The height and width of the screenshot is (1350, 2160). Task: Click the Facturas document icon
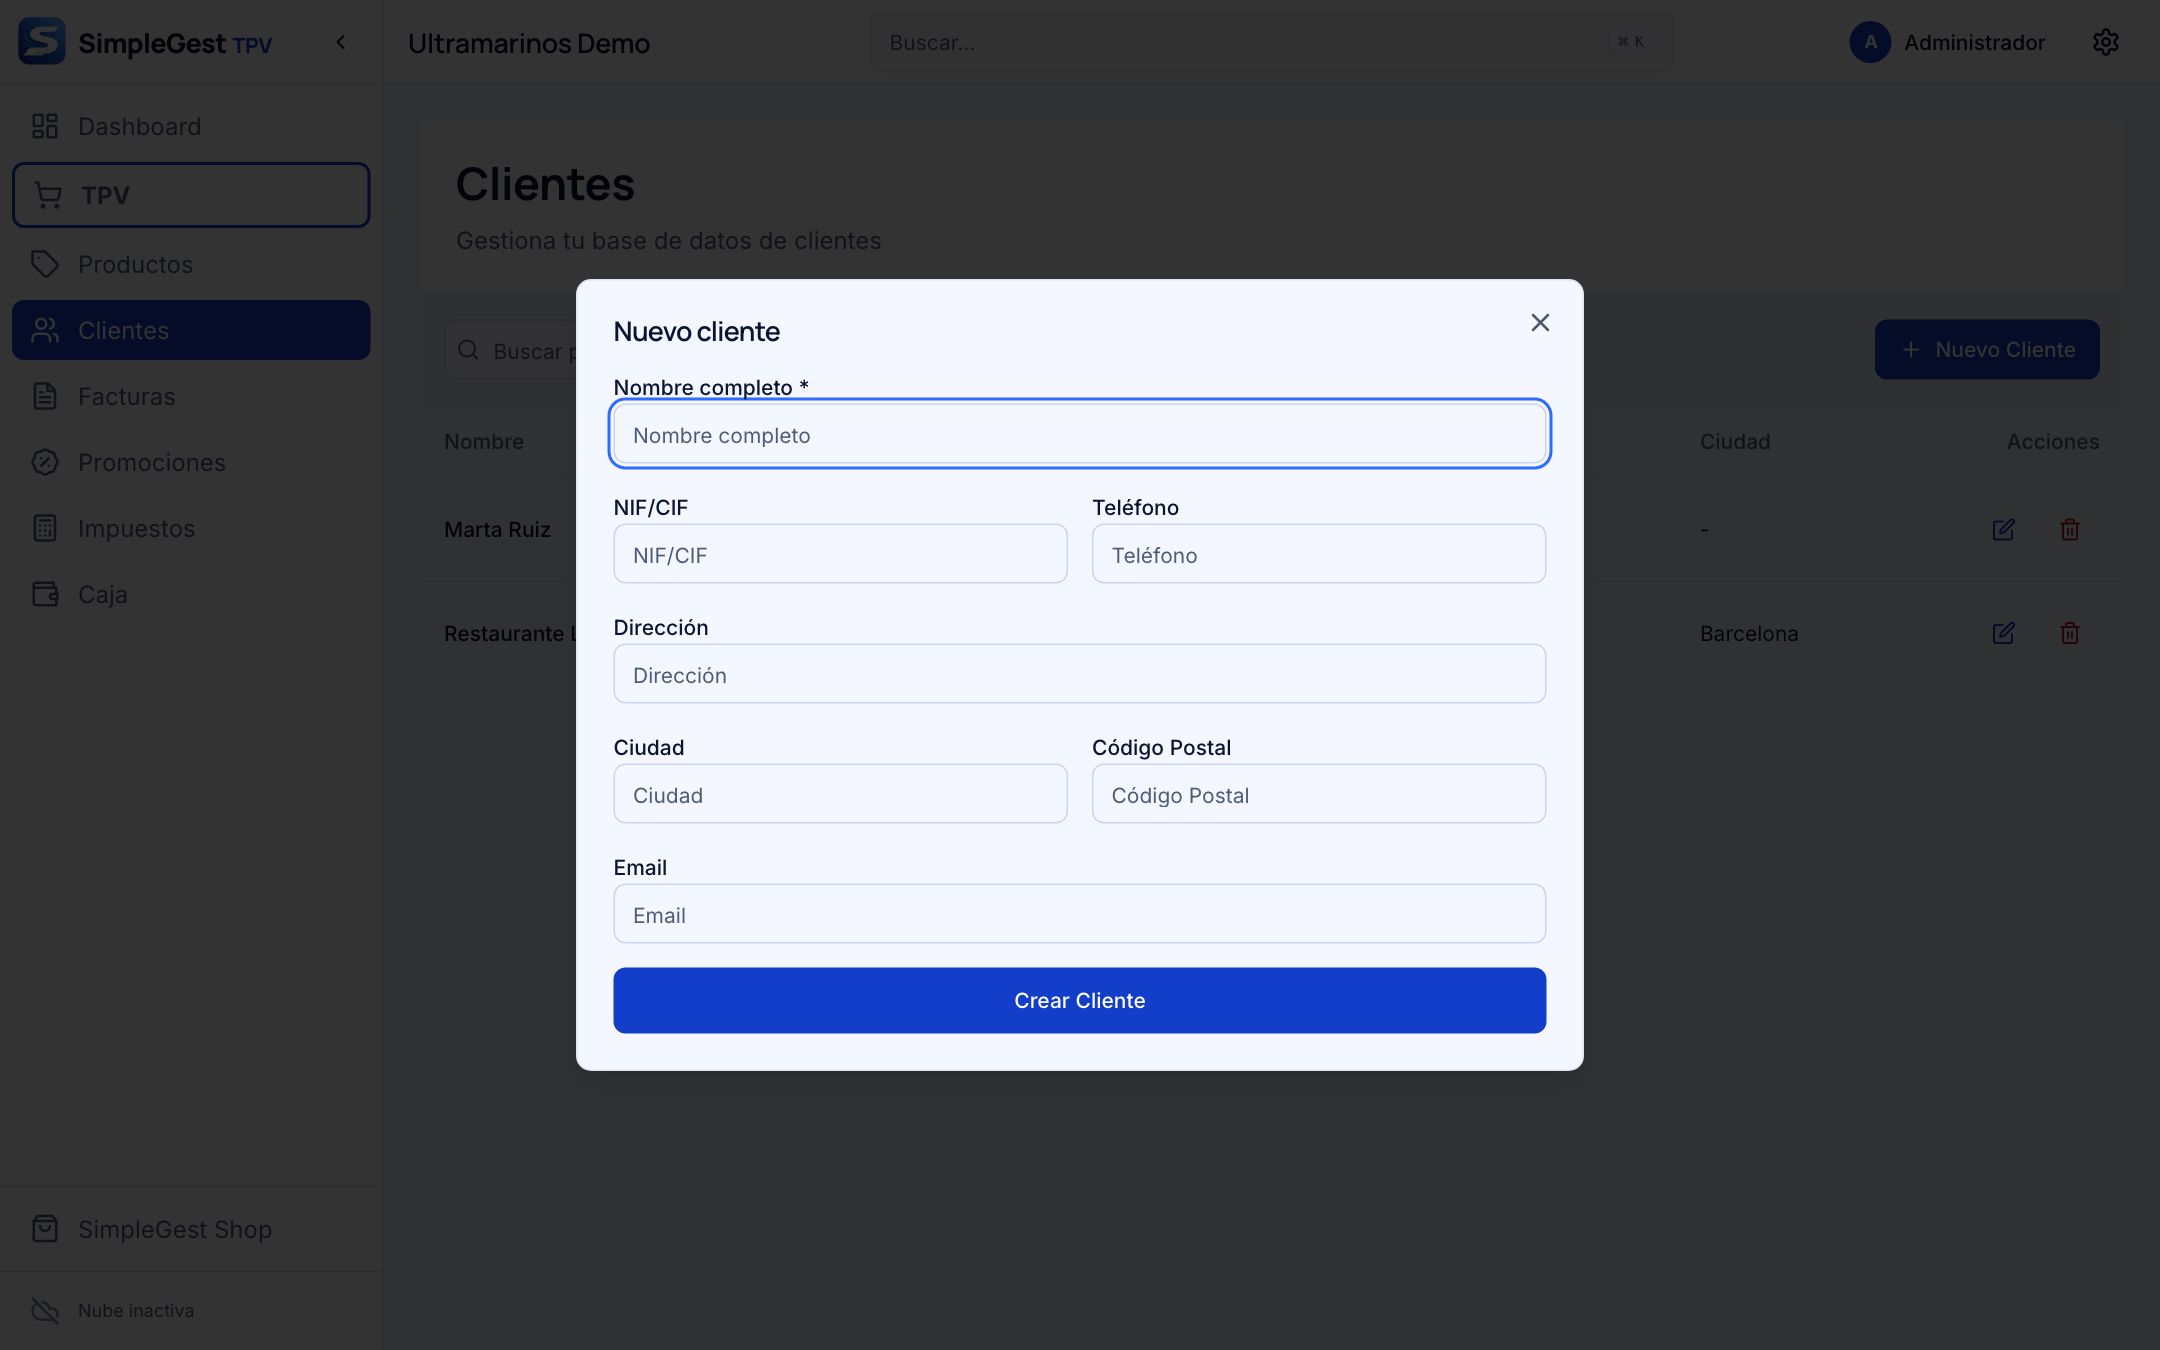point(45,396)
